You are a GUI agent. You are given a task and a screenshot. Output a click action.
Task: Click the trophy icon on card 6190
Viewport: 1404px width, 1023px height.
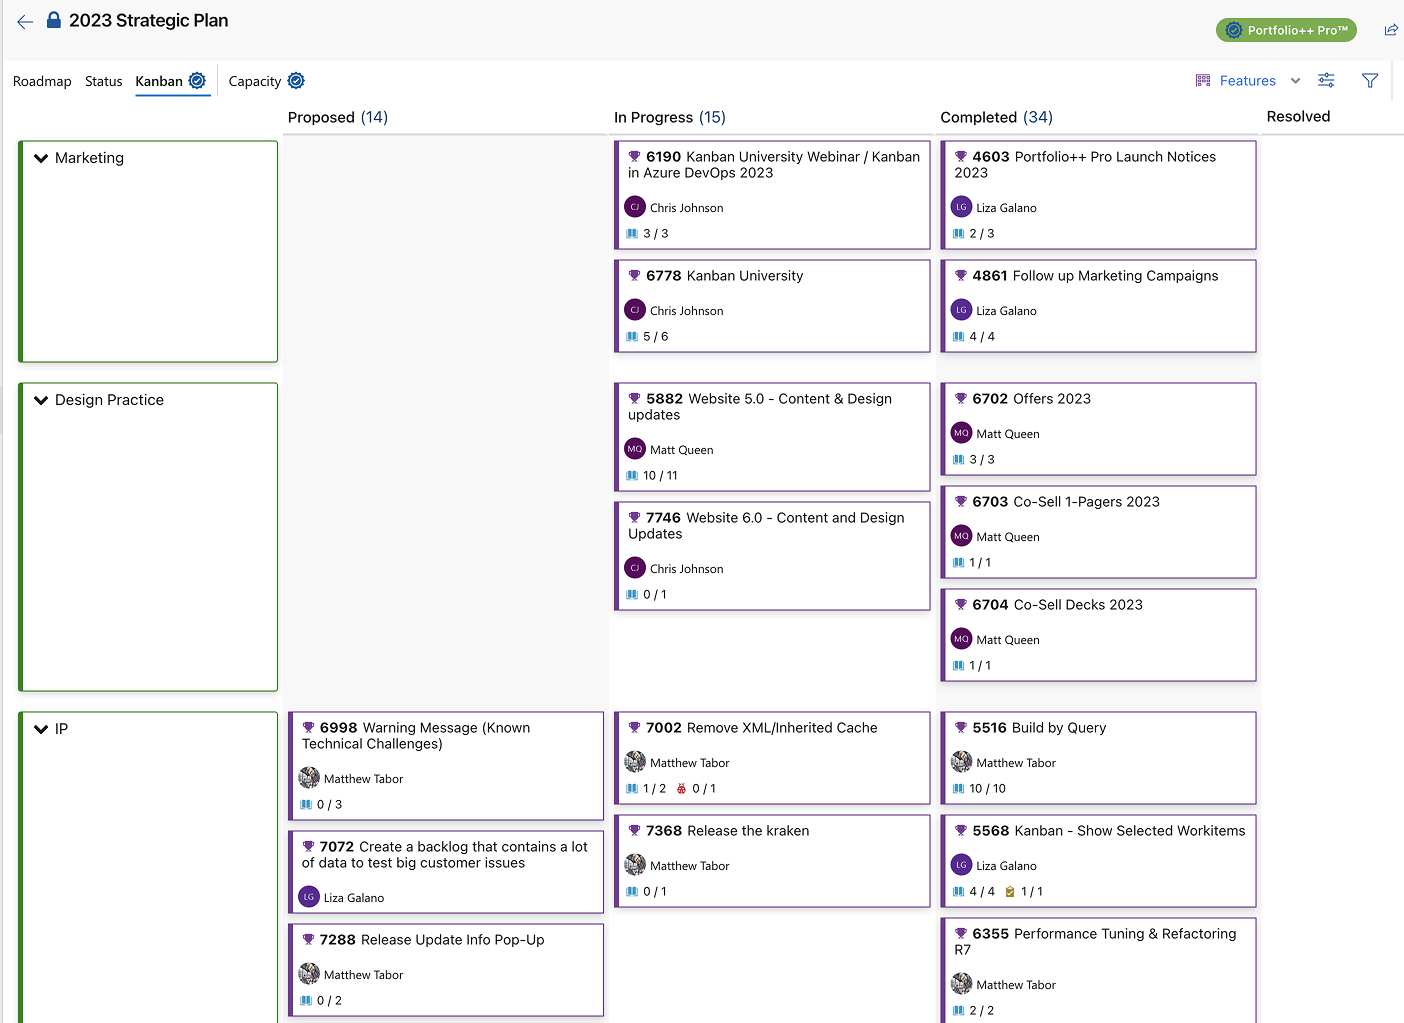(634, 157)
